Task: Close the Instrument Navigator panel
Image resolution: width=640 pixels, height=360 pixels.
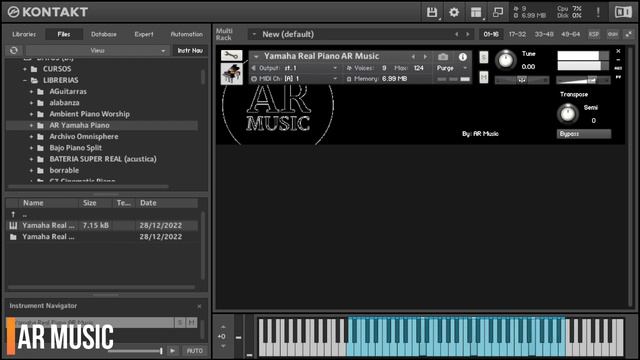Action: (199, 306)
